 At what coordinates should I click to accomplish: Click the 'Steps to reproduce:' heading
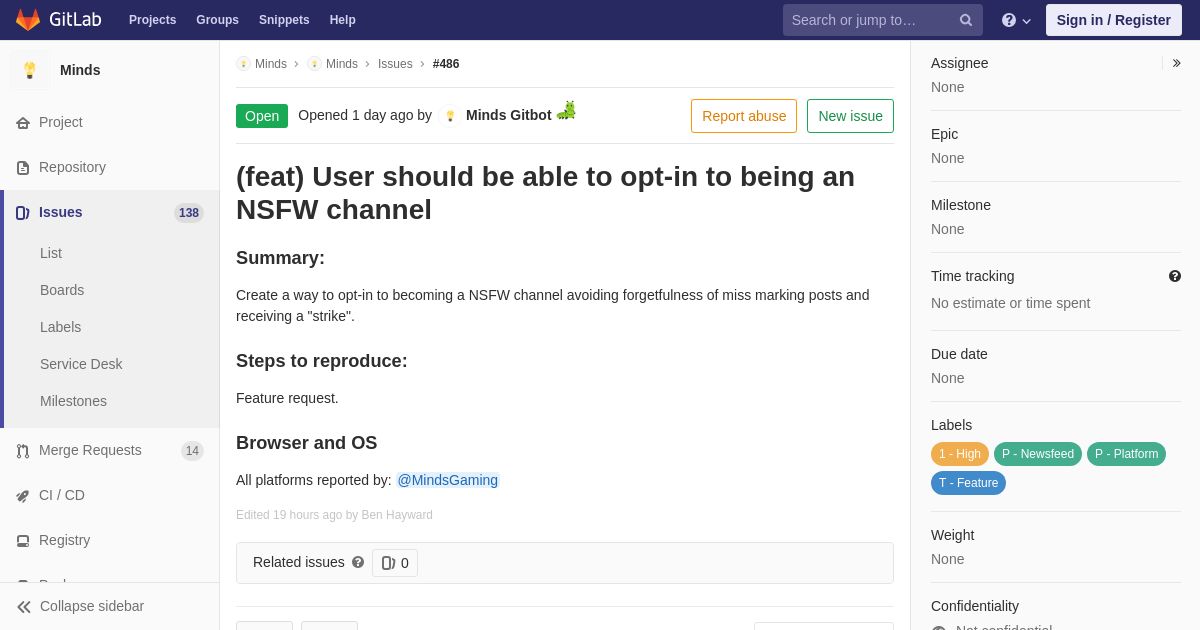[x=322, y=361]
